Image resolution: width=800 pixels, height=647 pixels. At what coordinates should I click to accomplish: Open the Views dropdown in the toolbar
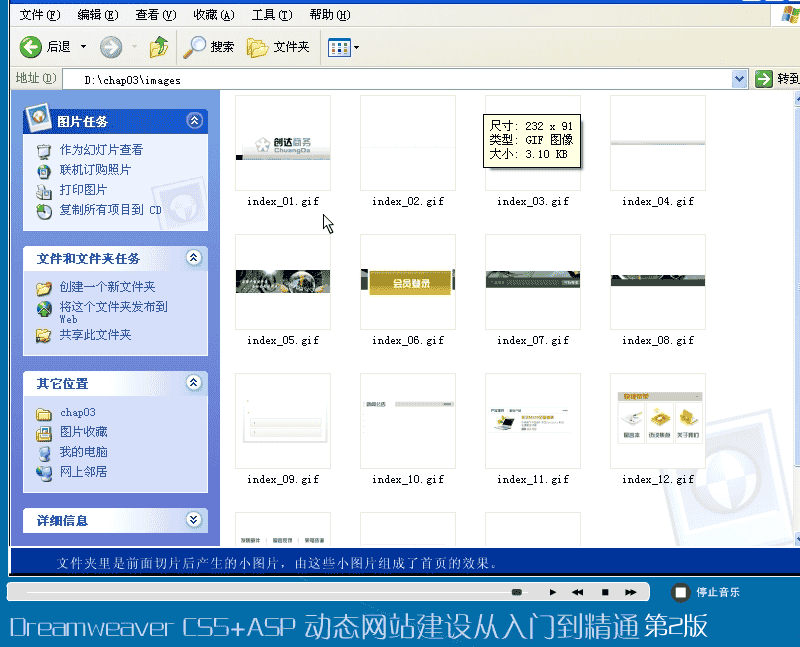(344, 47)
